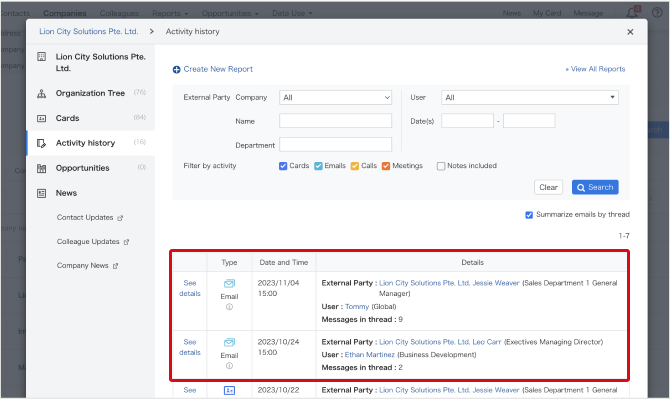Disable Summarize emails by thread
Image resolution: width=670 pixels, height=399 pixels.
pyautogui.click(x=529, y=215)
